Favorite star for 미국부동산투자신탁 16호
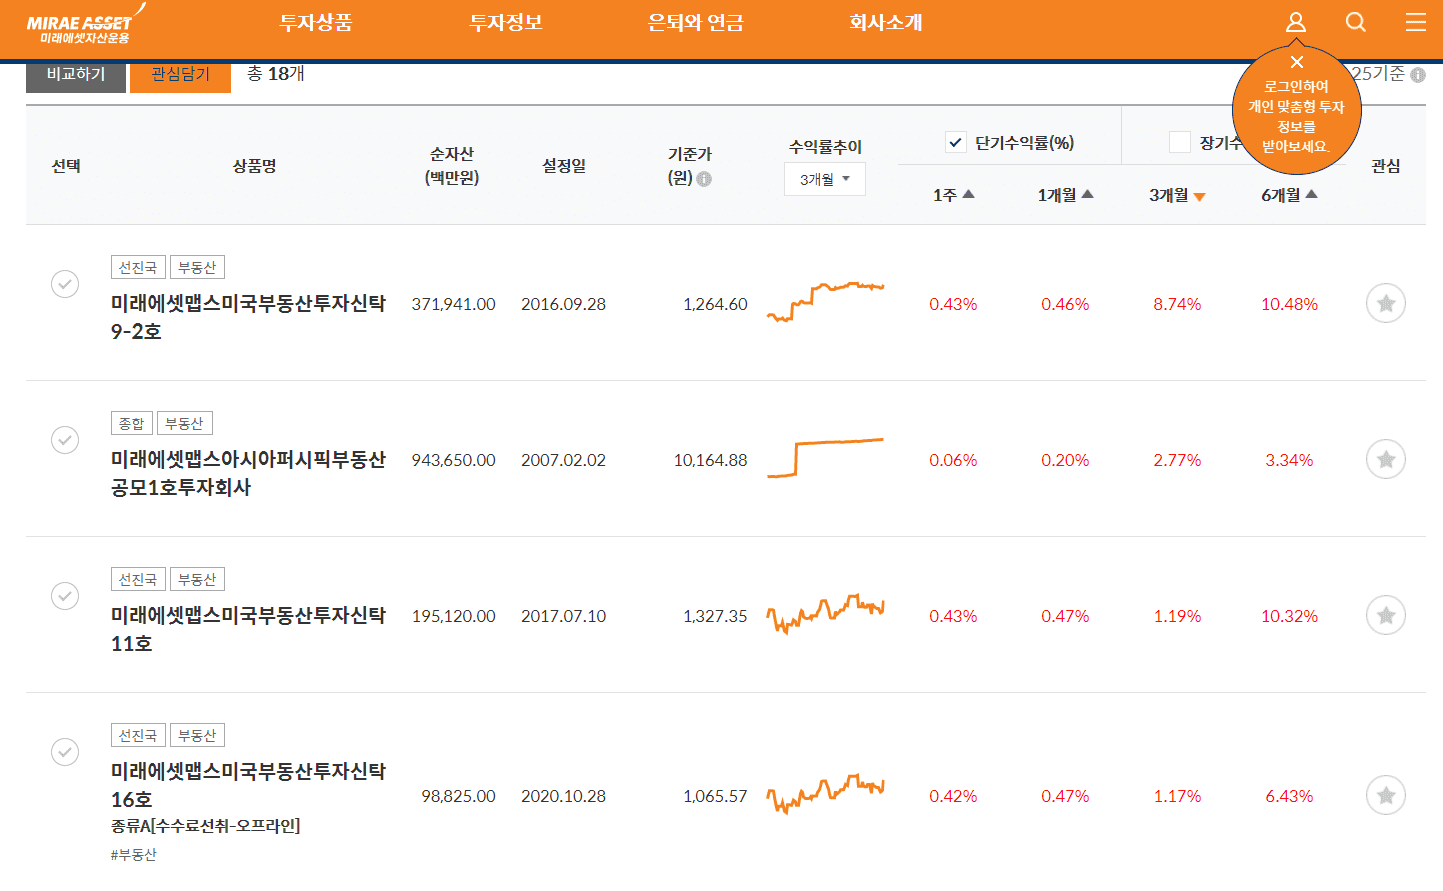The image size is (1443, 891). 1386,795
